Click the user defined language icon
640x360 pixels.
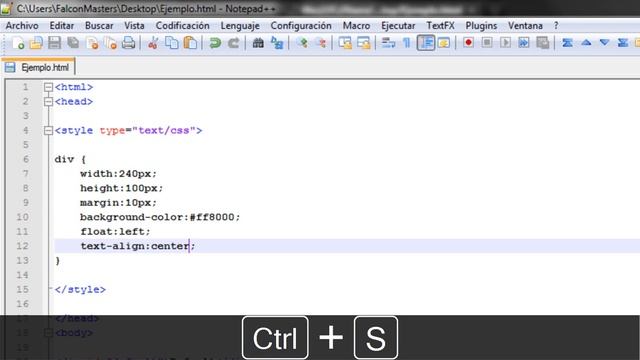444,42
